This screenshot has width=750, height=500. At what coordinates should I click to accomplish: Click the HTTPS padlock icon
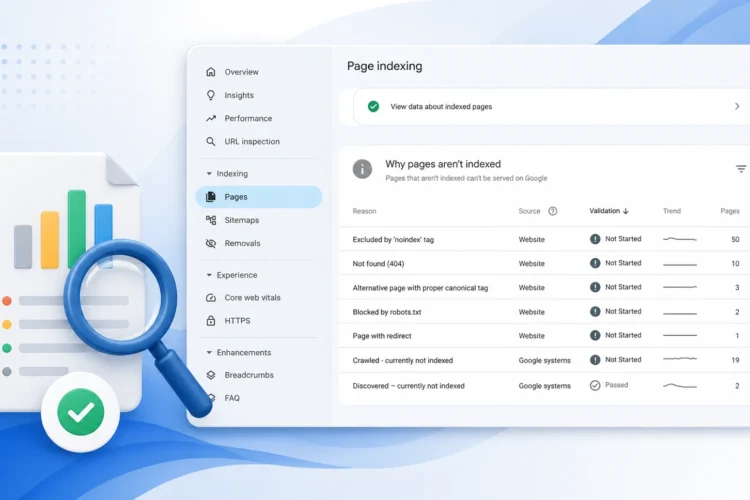[x=211, y=321]
